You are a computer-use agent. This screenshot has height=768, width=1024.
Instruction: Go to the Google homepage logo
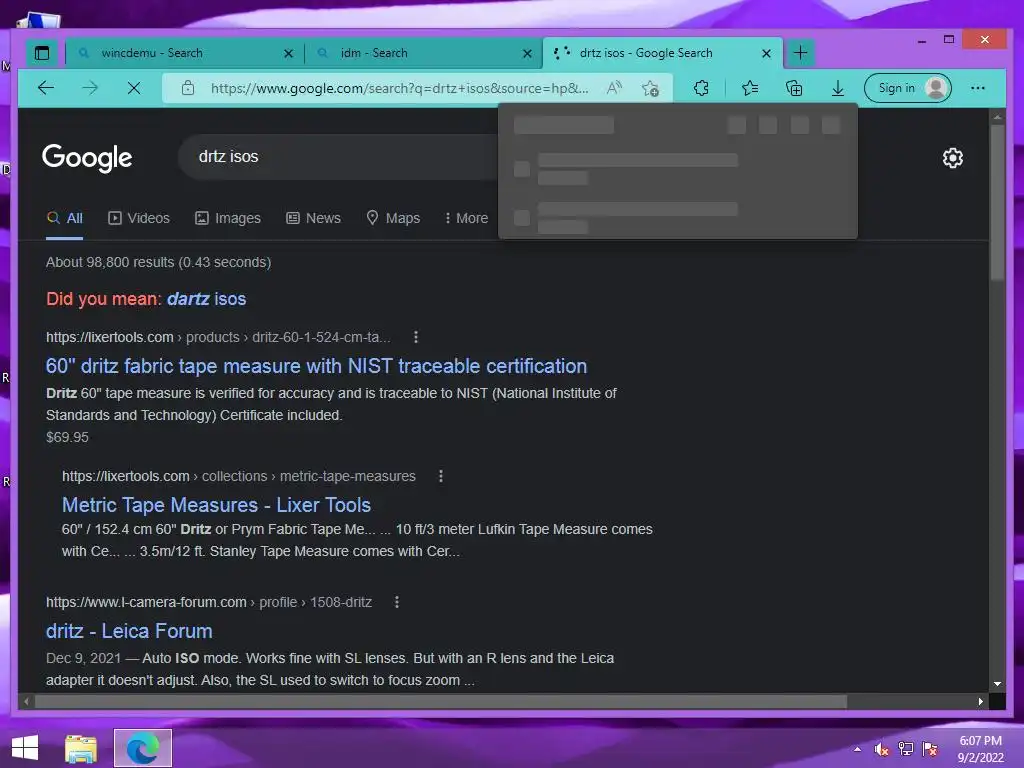coord(87,157)
